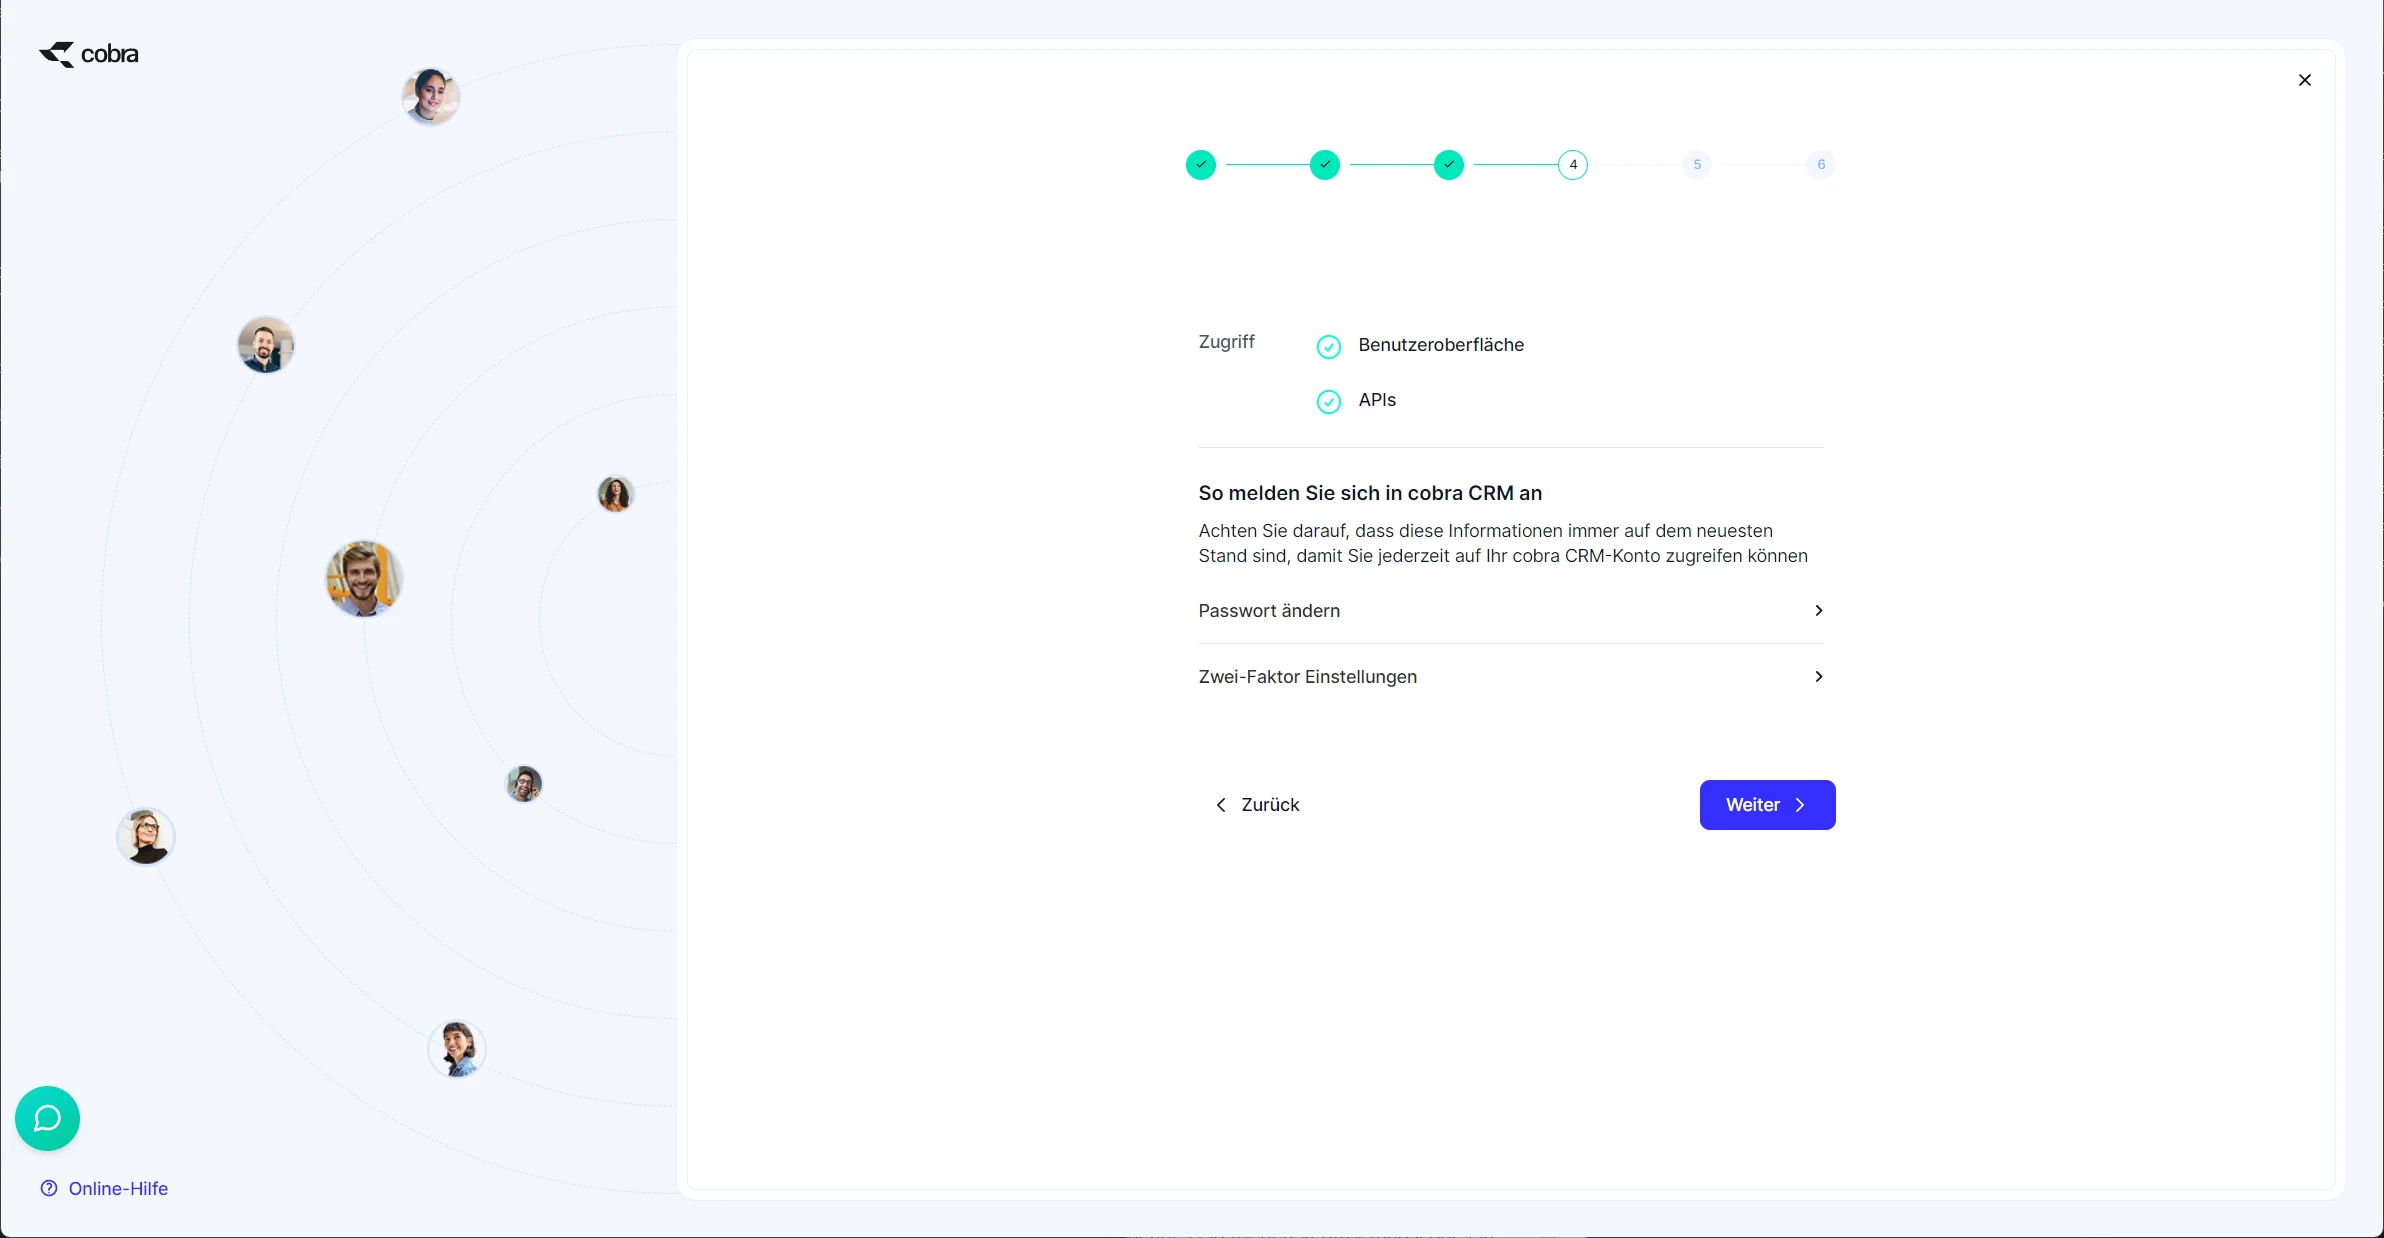Click the back chevron next to Zurück
This screenshot has height=1238, width=2384.
pos(1220,804)
